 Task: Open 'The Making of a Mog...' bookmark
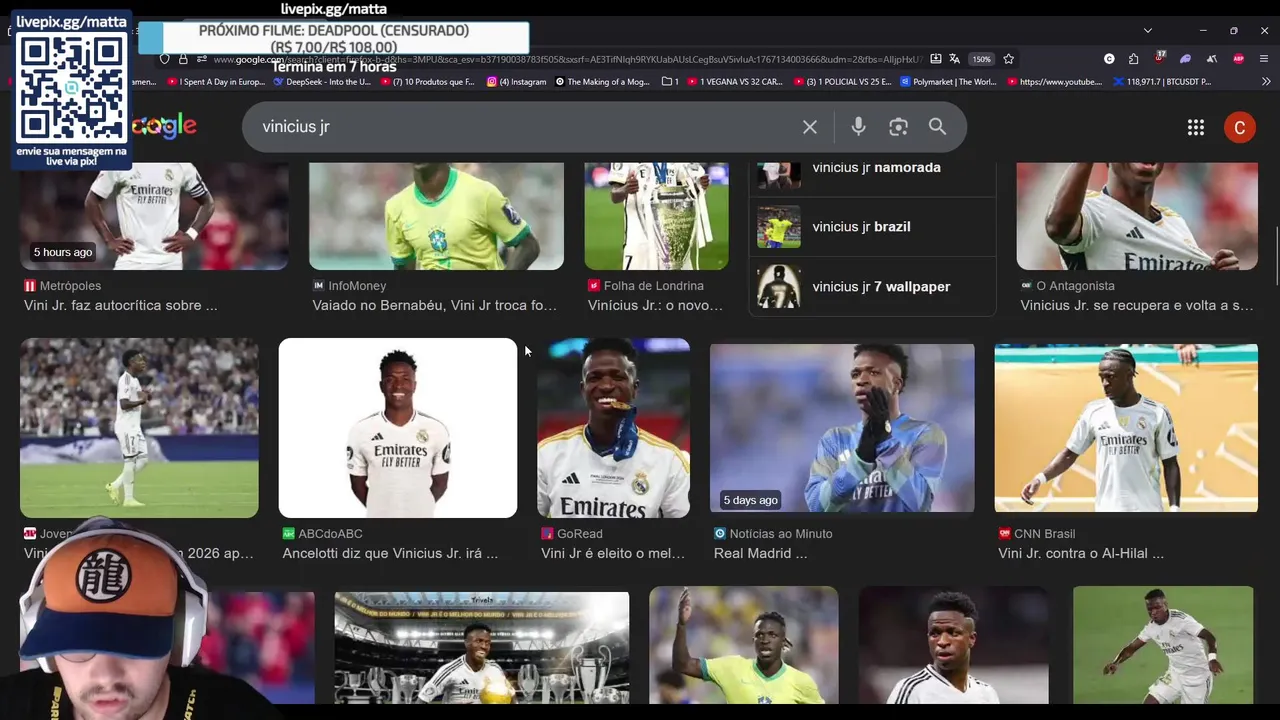click(603, 82)
